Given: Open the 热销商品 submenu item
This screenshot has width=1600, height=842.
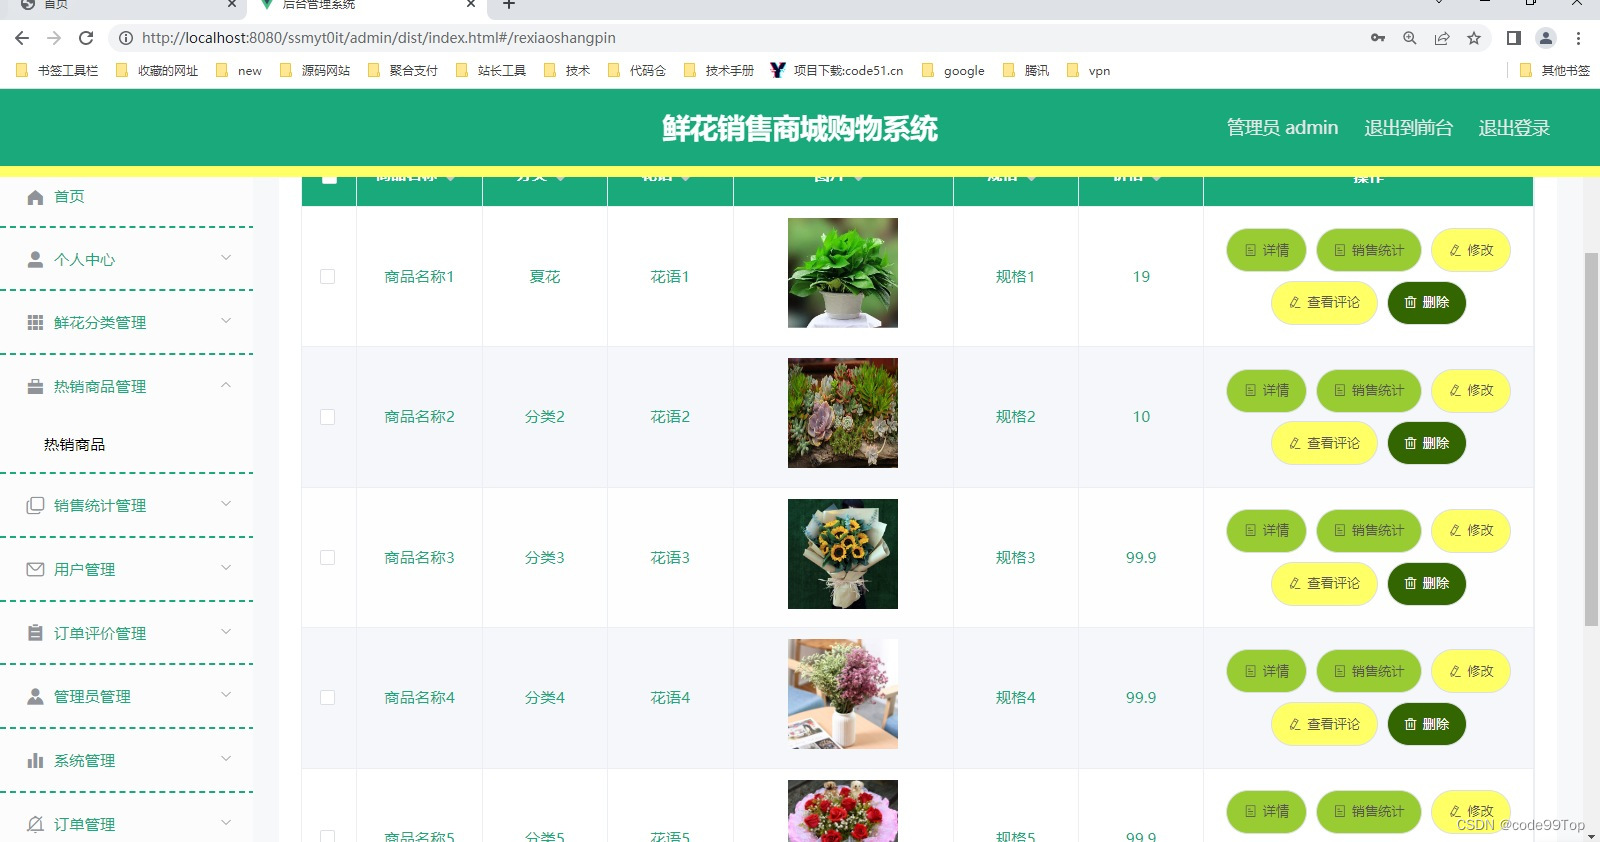Looking at the screenshot, I should [x=74, y=445].
